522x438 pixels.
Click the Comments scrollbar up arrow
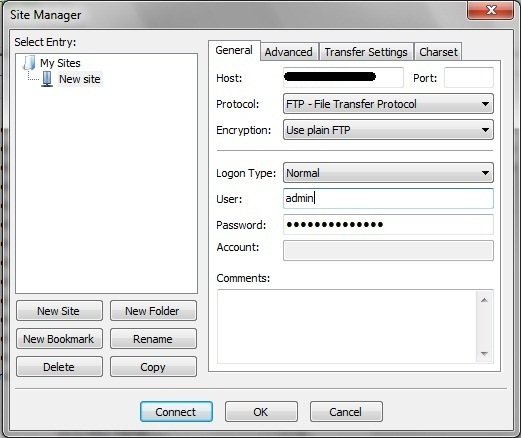click(x=484, y=300)
